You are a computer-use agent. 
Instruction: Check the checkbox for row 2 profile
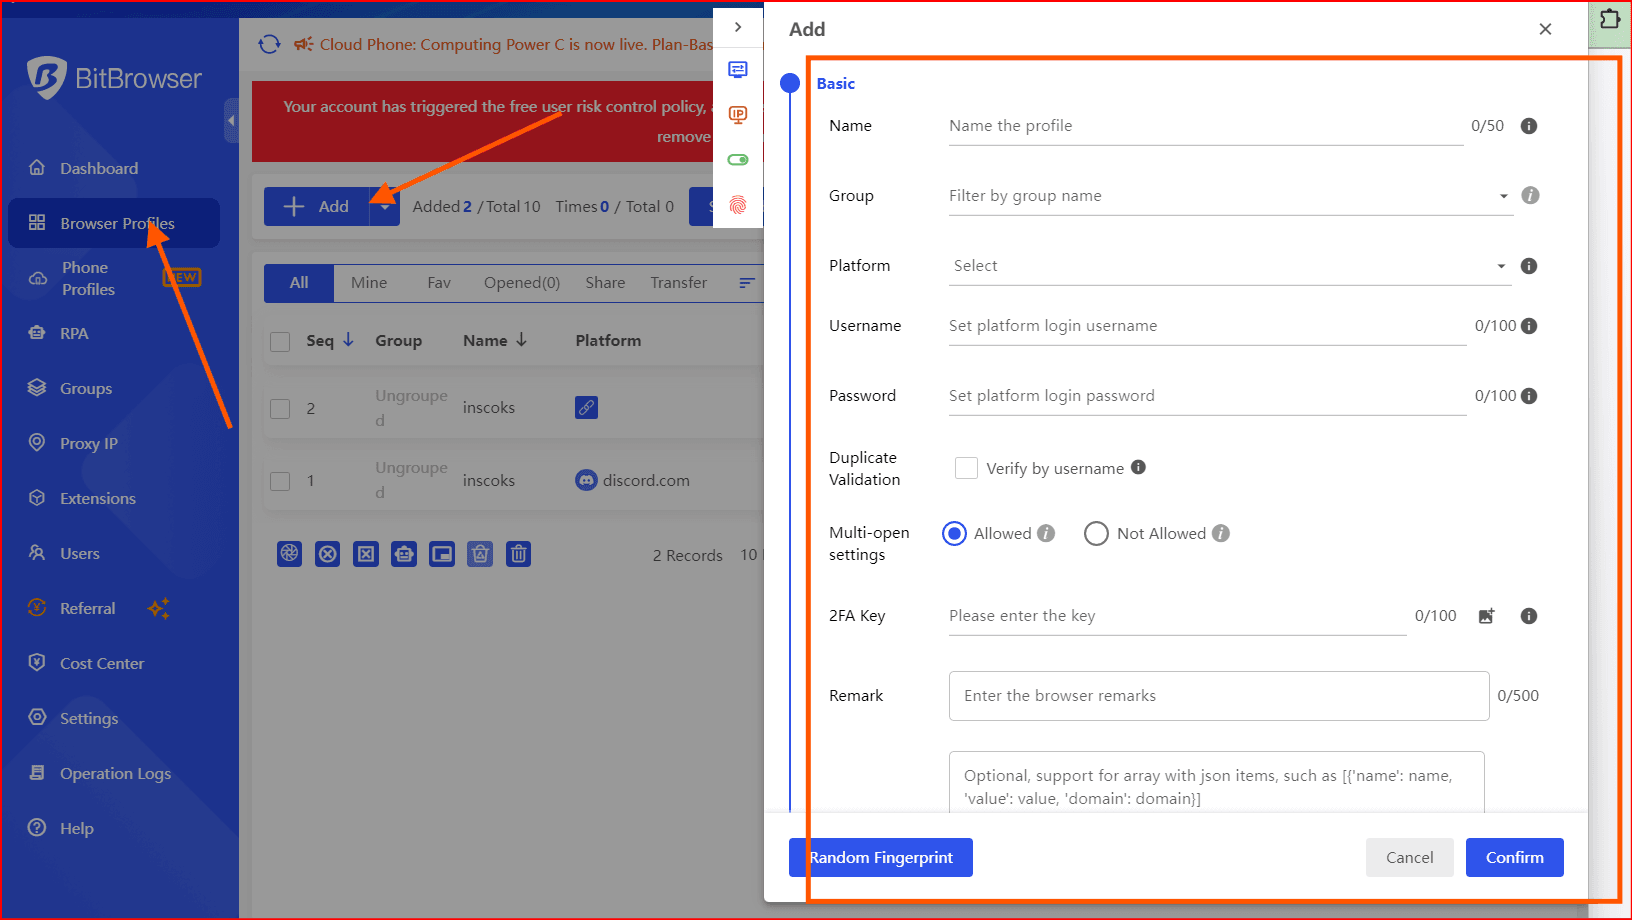pyautogui.click(x=281, y=408)
